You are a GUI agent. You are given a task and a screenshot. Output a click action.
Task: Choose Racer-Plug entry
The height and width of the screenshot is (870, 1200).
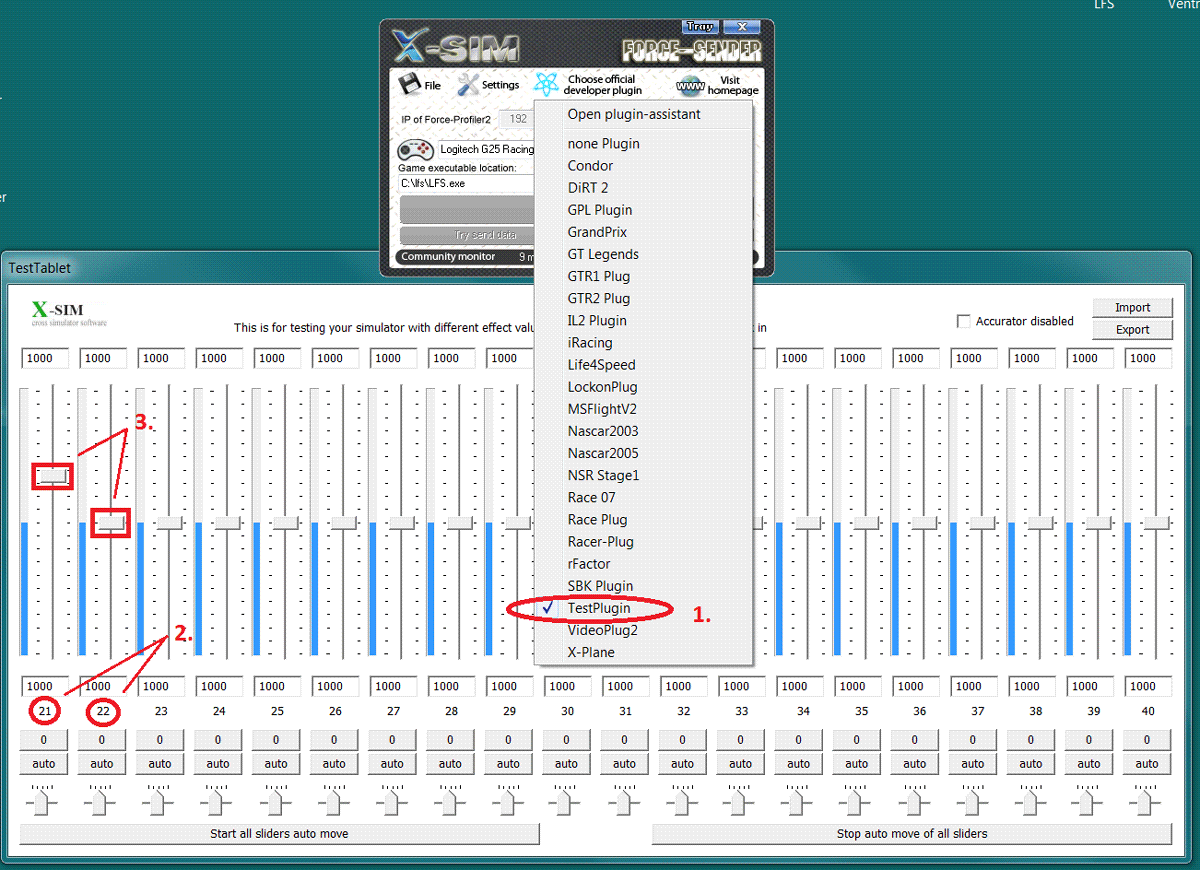600,541
